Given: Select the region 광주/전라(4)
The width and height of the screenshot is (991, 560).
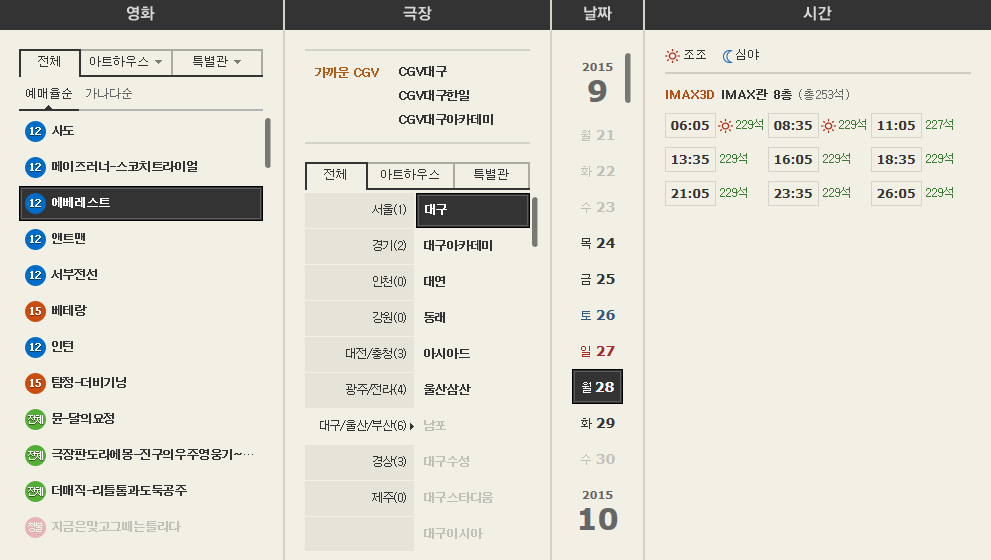Looking at the screenshot, I should (360, 389).
